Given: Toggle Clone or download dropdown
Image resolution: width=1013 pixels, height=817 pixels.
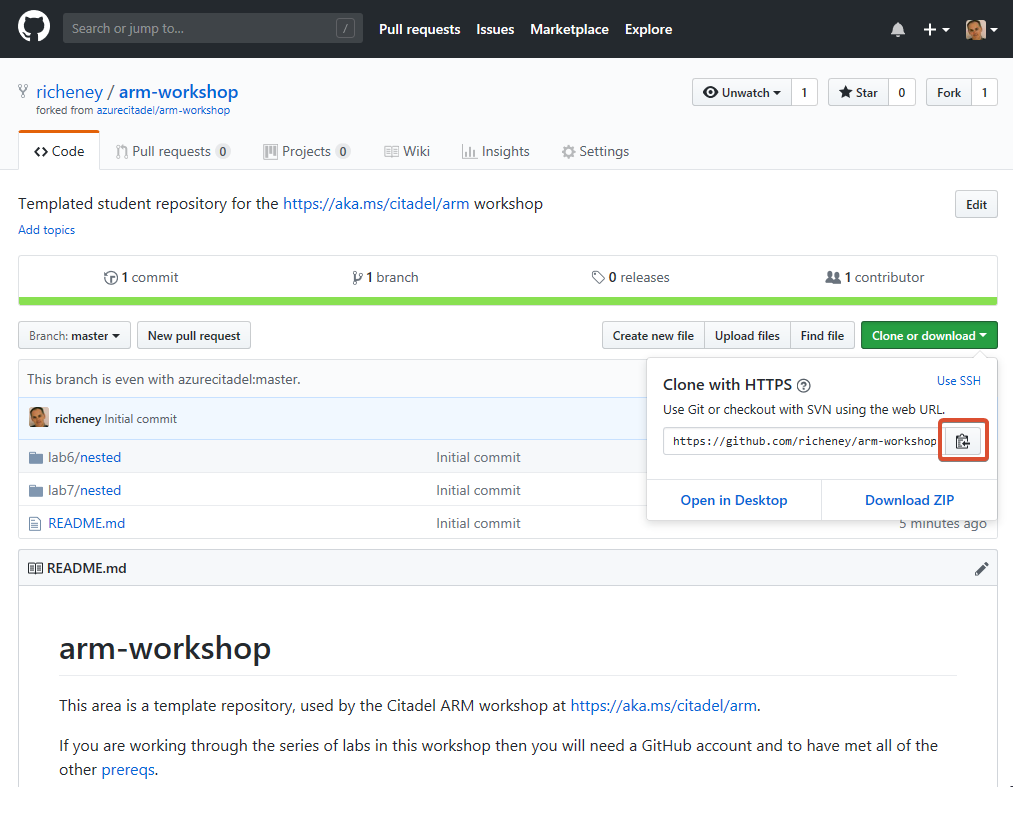Looking at the screenshot, I should point(929,335).
